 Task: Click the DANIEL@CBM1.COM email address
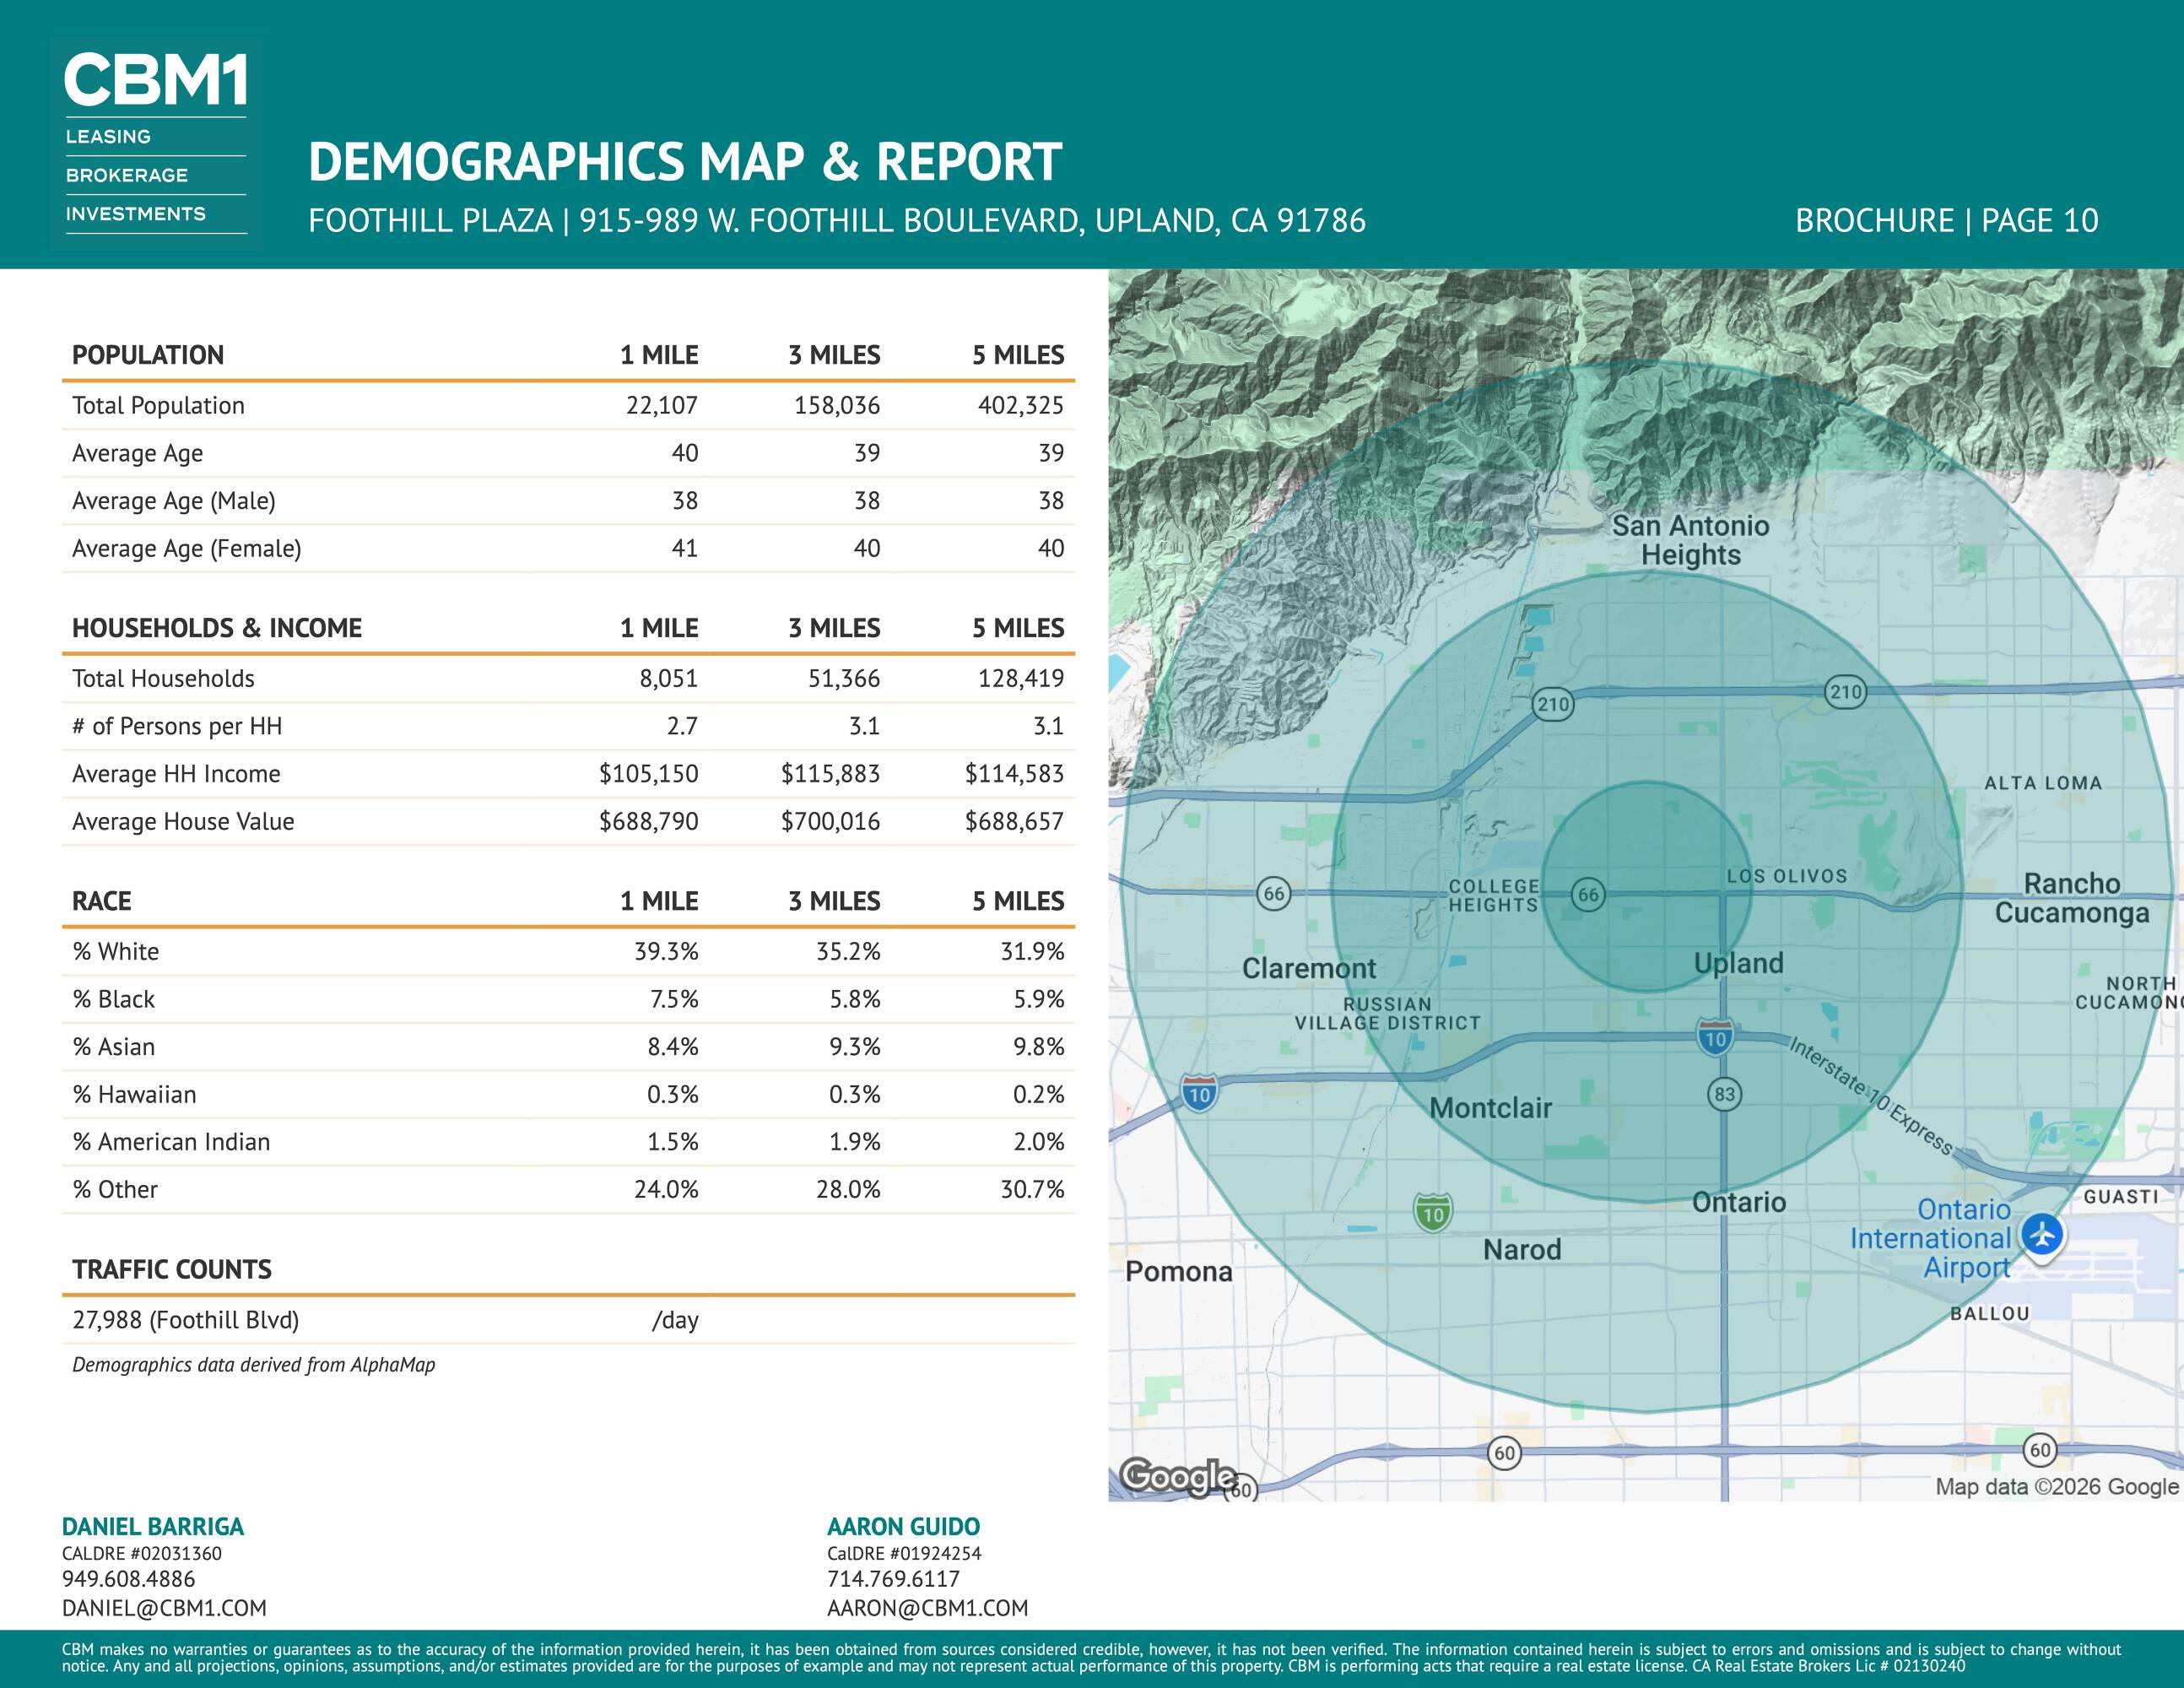[x=164, y=1608]
